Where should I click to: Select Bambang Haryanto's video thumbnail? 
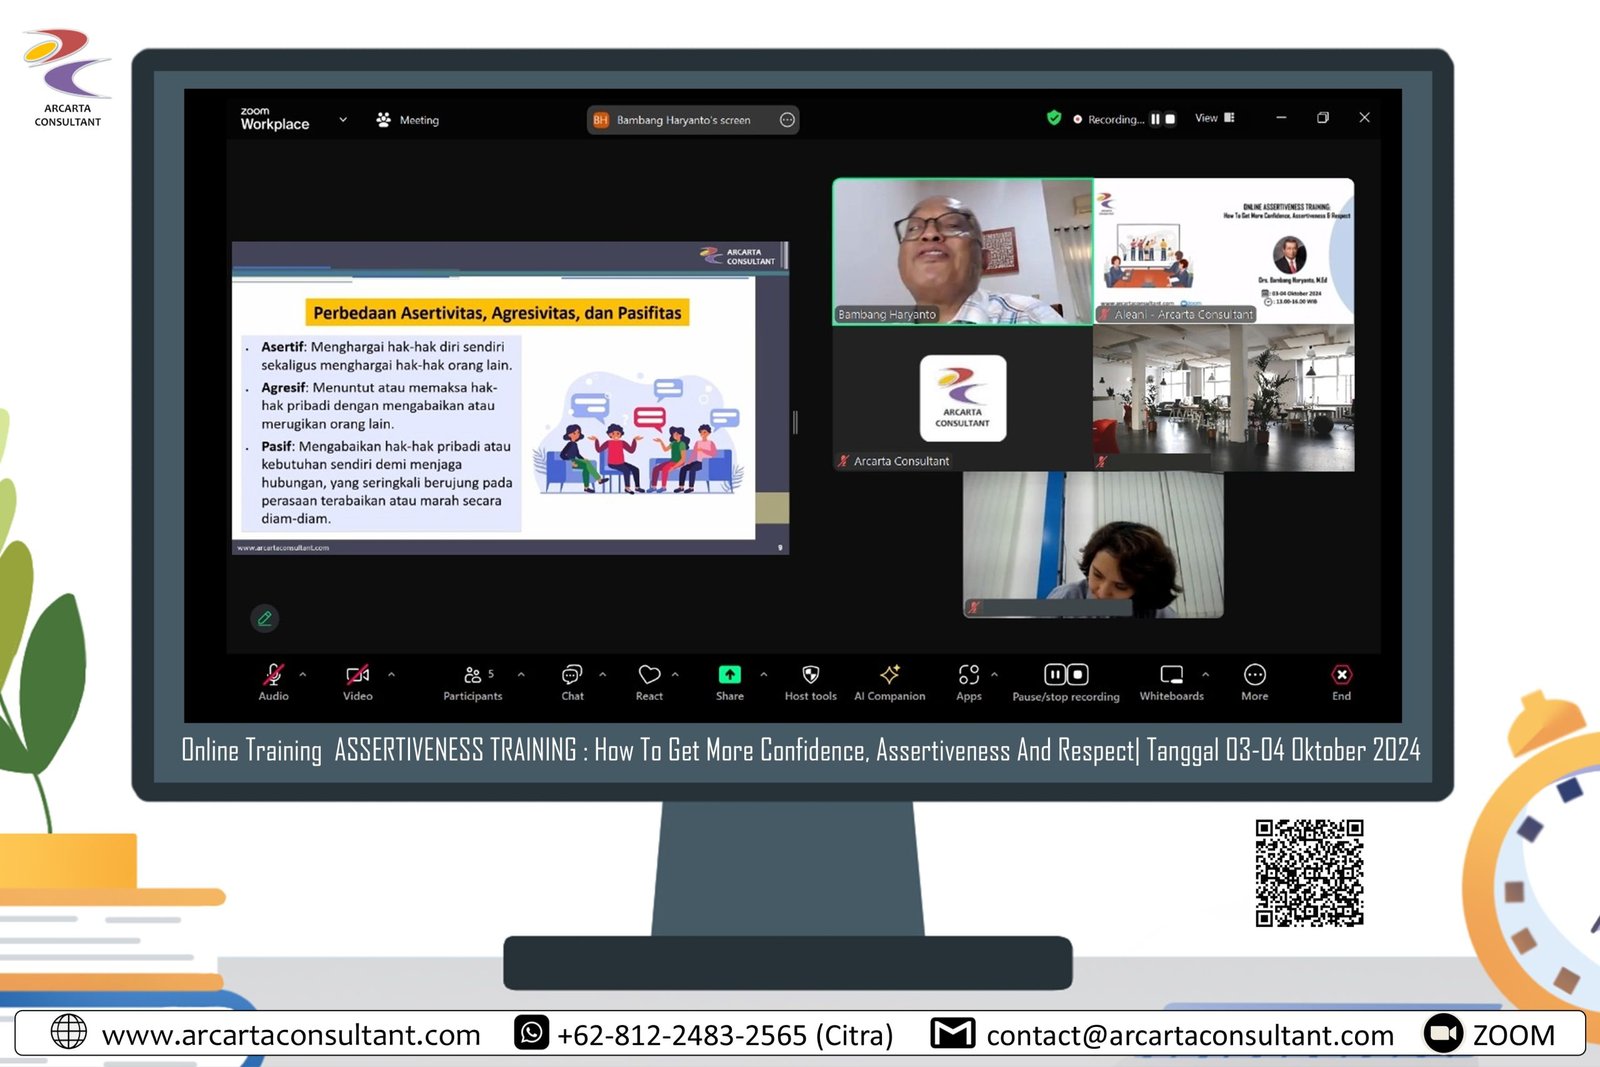[x=962, y=251]
